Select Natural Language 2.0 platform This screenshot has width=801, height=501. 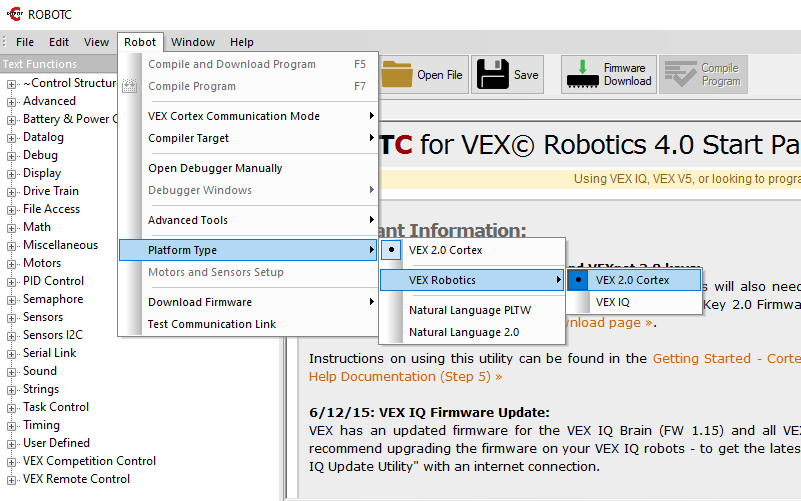click(x=473, y=332)
